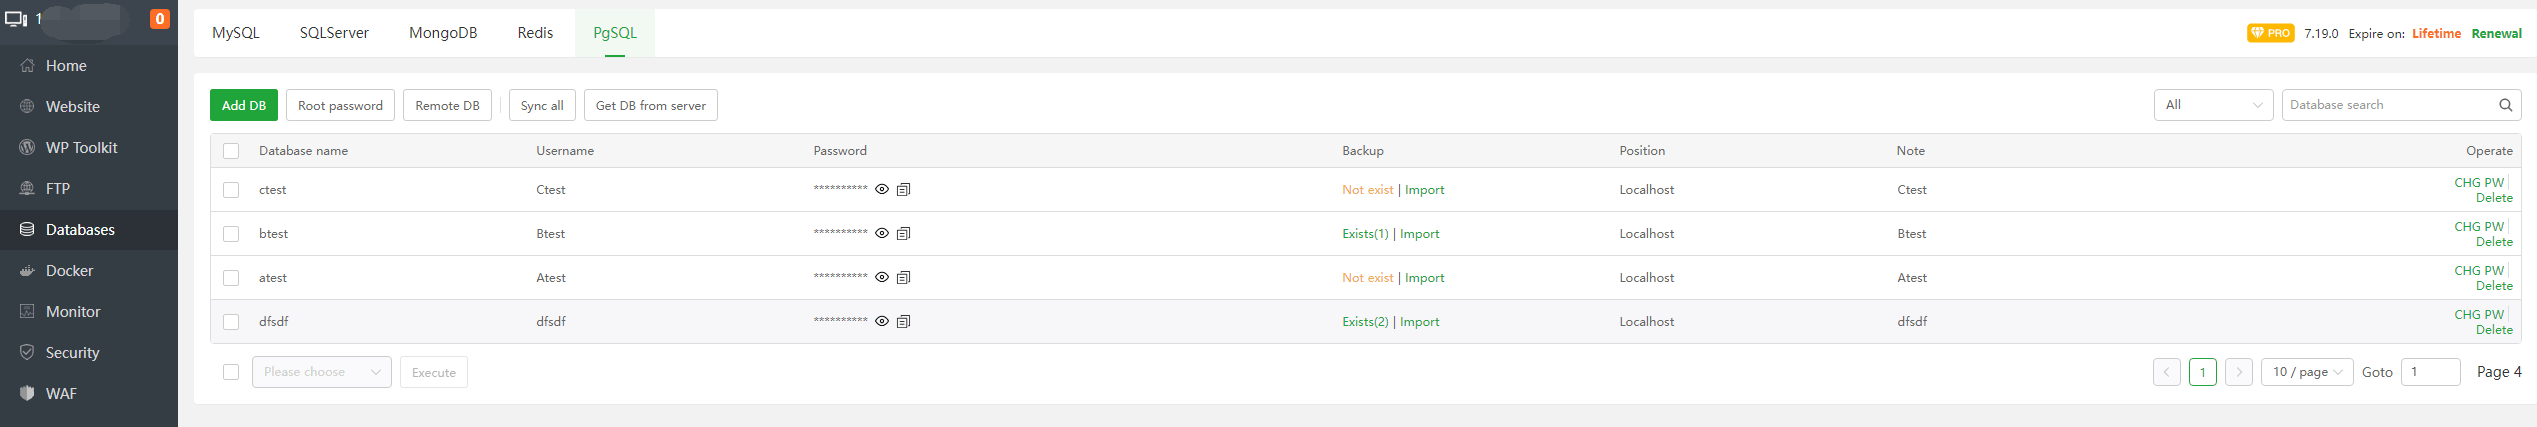This screenshot has width=2537, height=427.
Task: Change the 10 / page size dropdown
Action: (2306, 372)
